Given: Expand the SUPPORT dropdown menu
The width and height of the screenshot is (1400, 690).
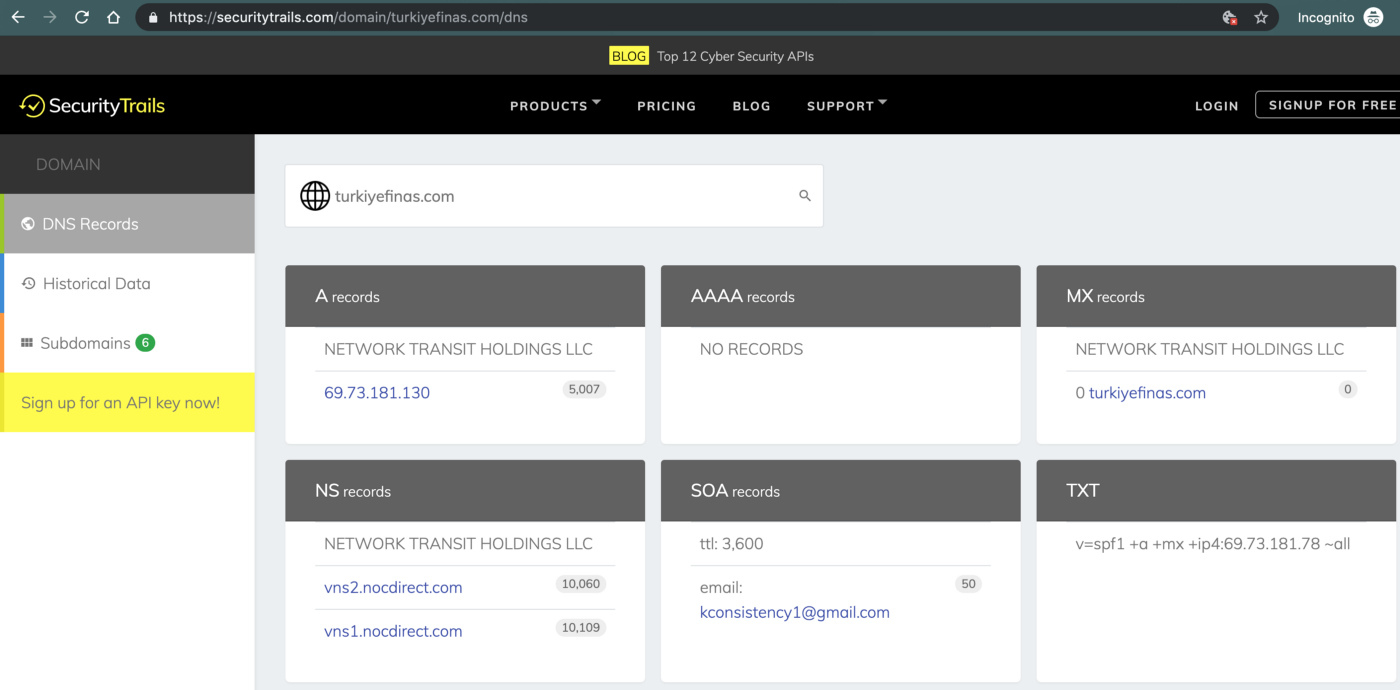Looking at the screenshot, I should pos(847,105).
